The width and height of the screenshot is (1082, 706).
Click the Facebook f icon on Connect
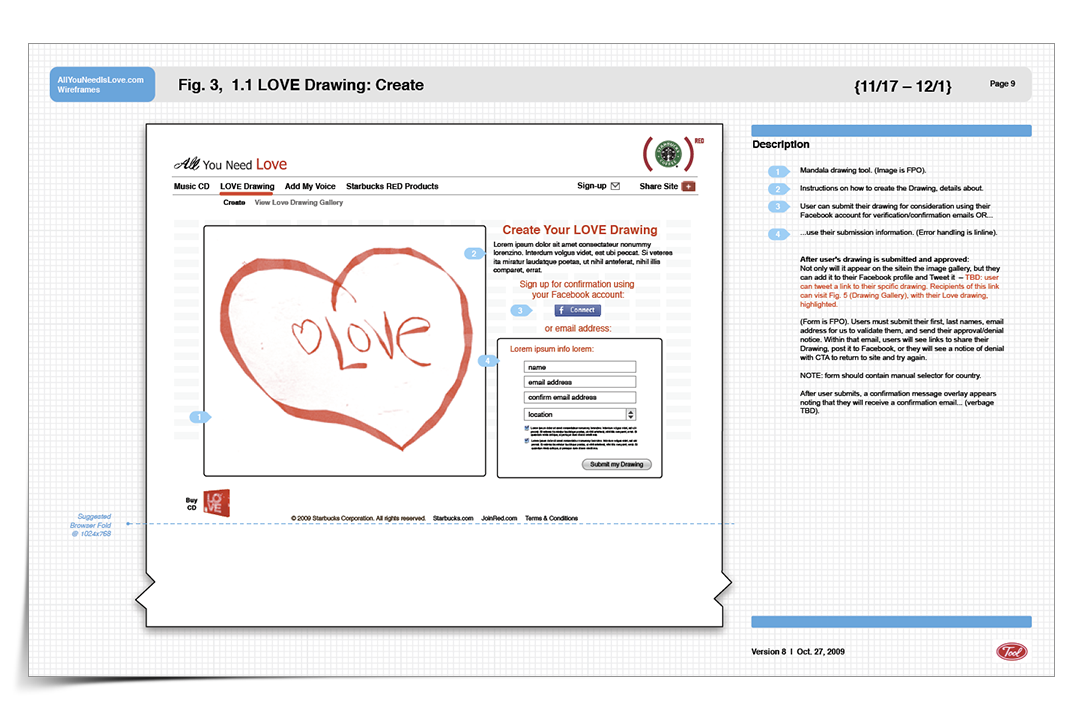[561, 311]
